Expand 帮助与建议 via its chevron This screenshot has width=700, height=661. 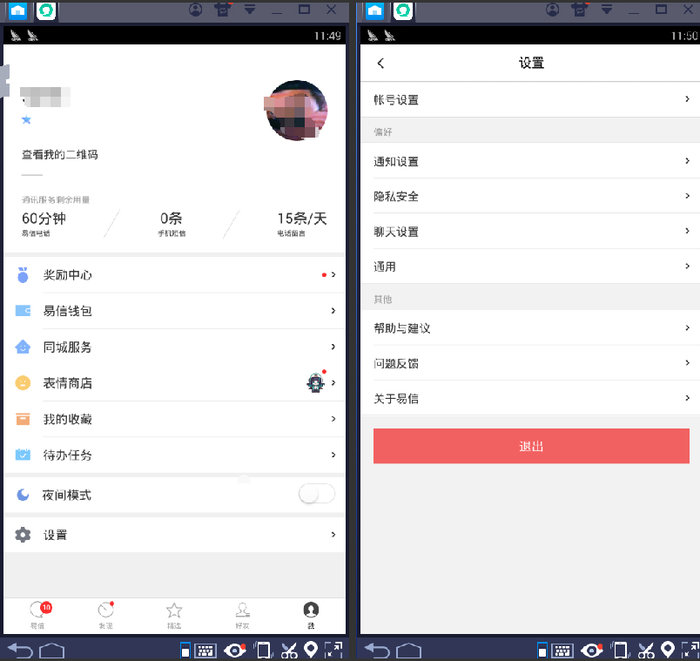pyautogui.click(x=687, y=328)
